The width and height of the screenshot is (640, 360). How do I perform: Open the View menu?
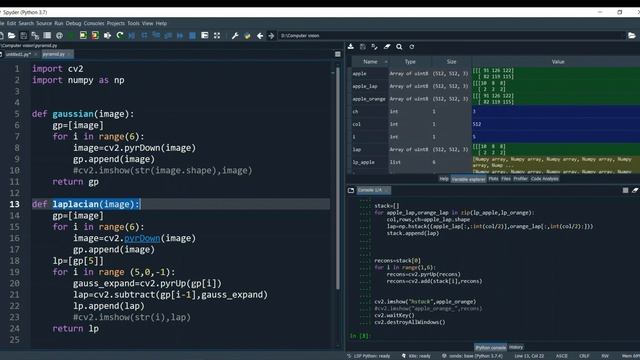[148, 23]
